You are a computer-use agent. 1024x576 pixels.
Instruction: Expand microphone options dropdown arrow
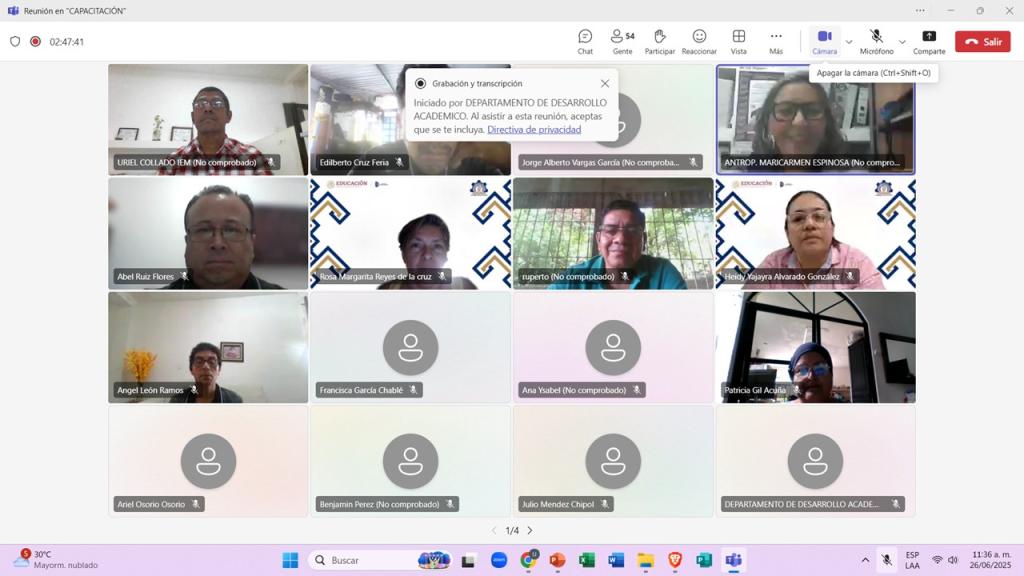[x=902, y=42]
